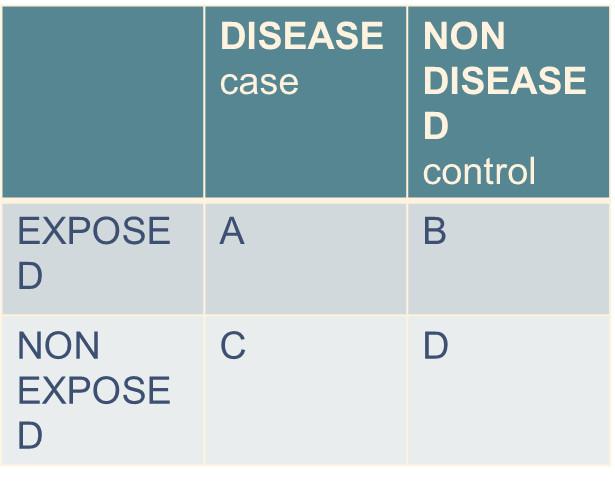
Task: Select the word "case" in the header
Action: coord(259,82)
